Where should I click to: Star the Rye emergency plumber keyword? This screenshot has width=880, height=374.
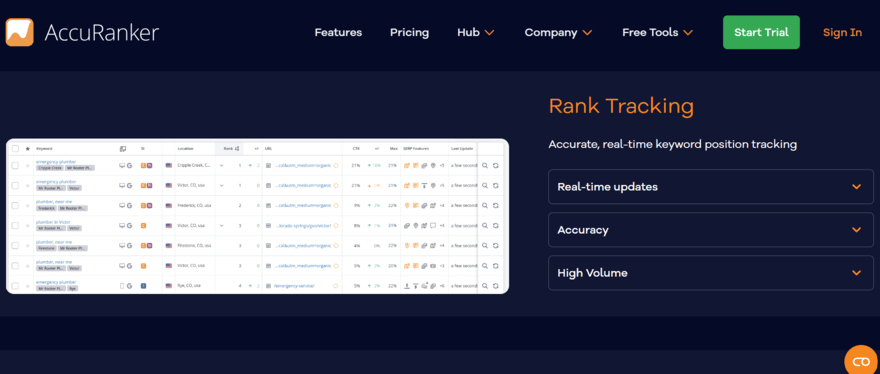click(x=28, y=286)
